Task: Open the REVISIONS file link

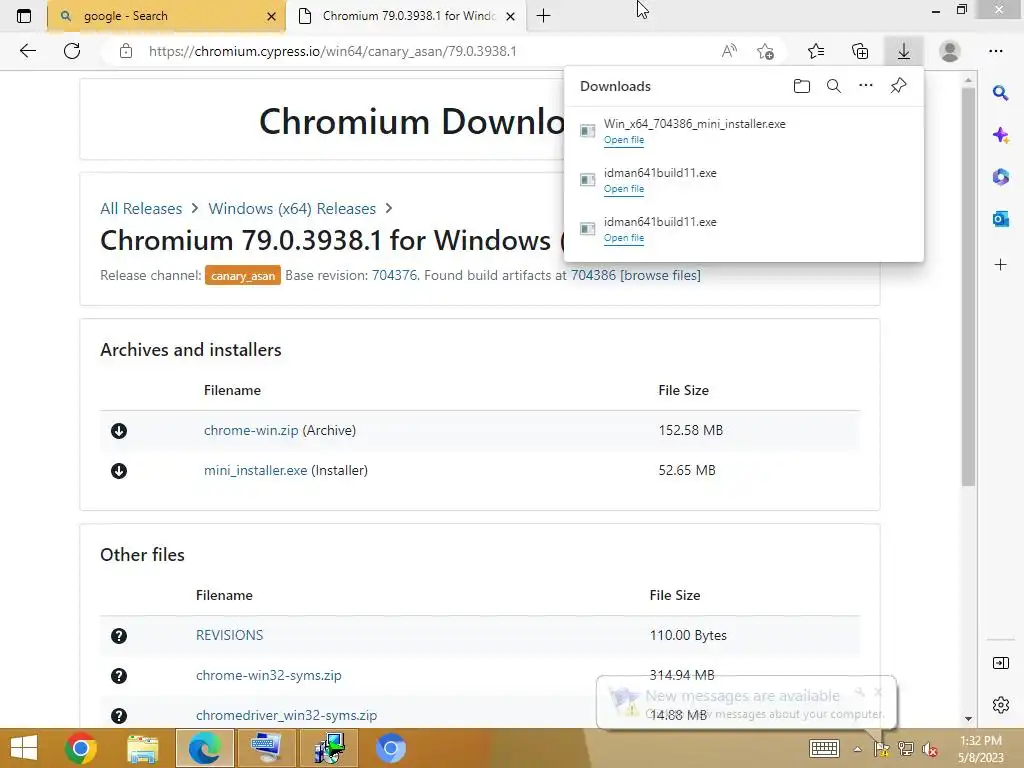Action: (x=229, y=635)
